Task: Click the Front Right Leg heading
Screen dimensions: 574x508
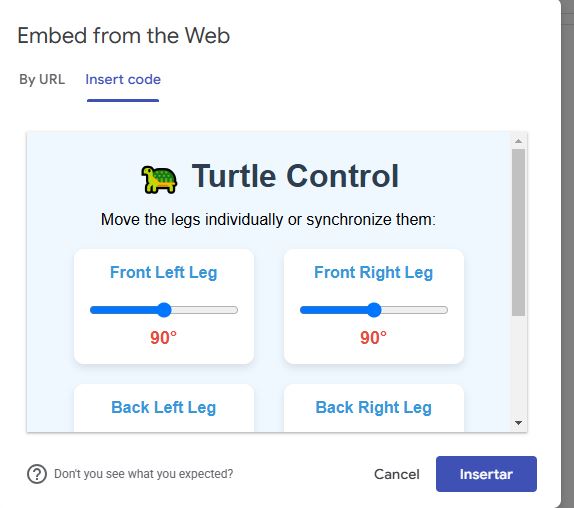Action: tap(373, 273)
